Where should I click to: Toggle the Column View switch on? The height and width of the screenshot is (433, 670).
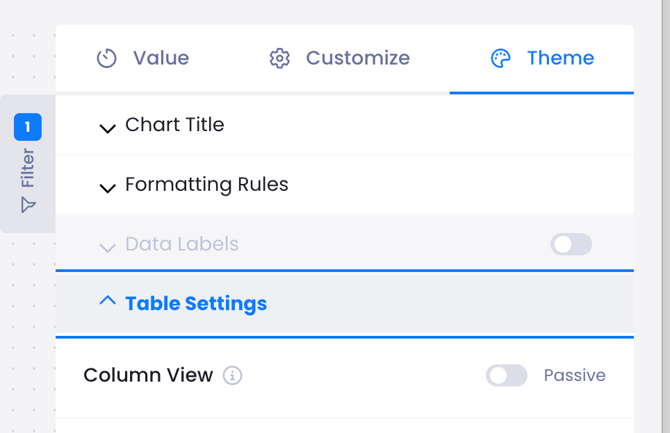[507, 376]
